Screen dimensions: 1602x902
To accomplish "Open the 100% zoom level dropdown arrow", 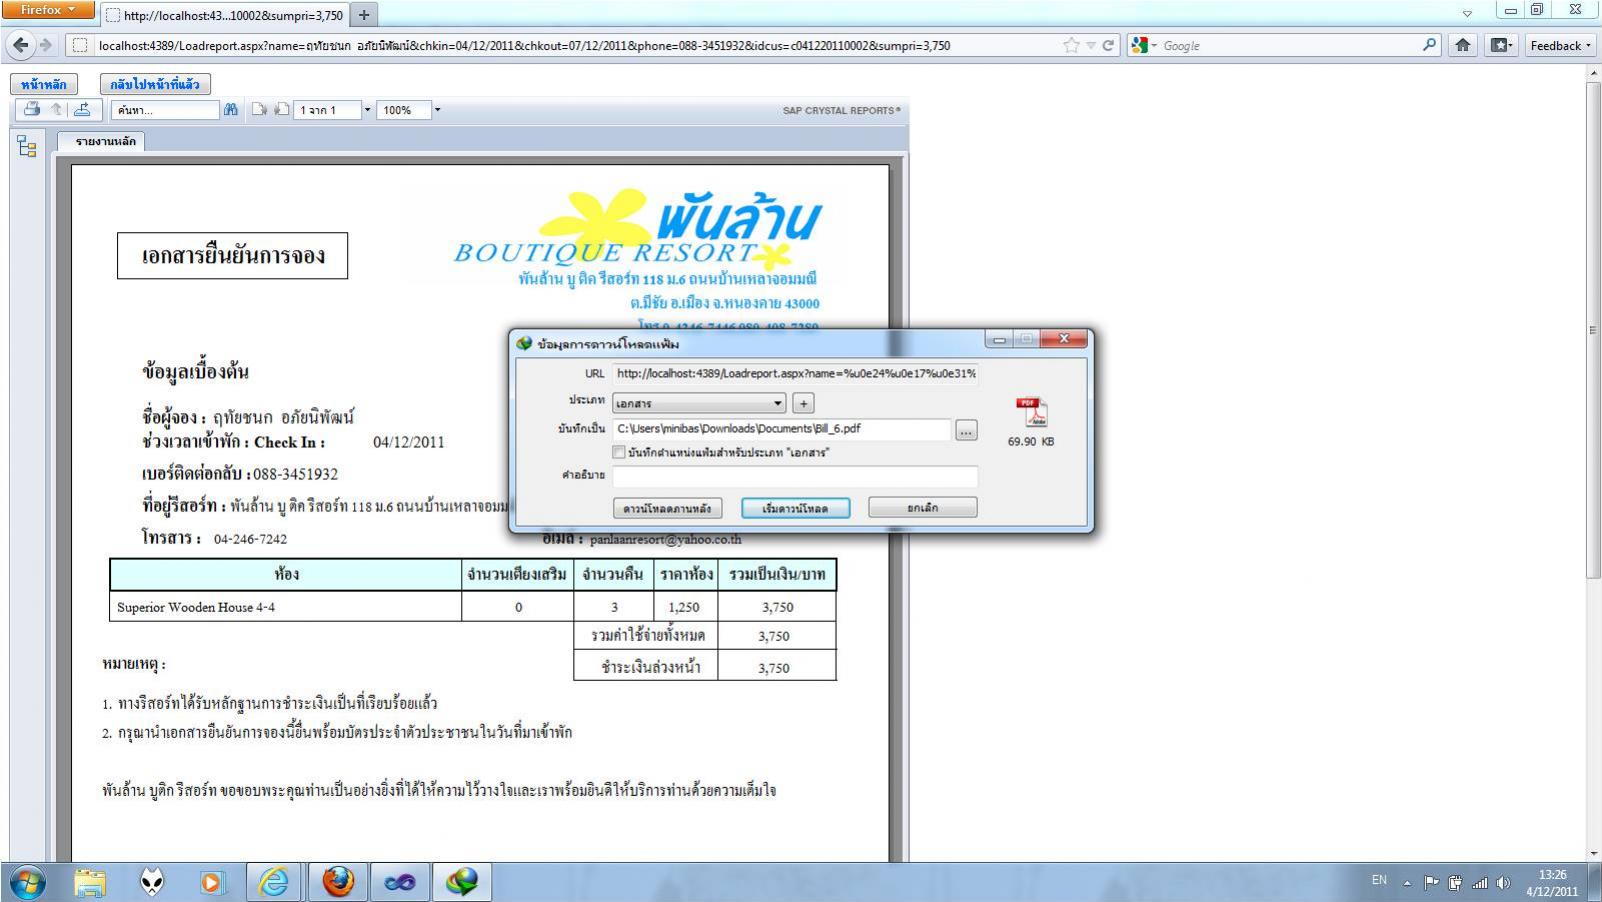I will (437, 110).
